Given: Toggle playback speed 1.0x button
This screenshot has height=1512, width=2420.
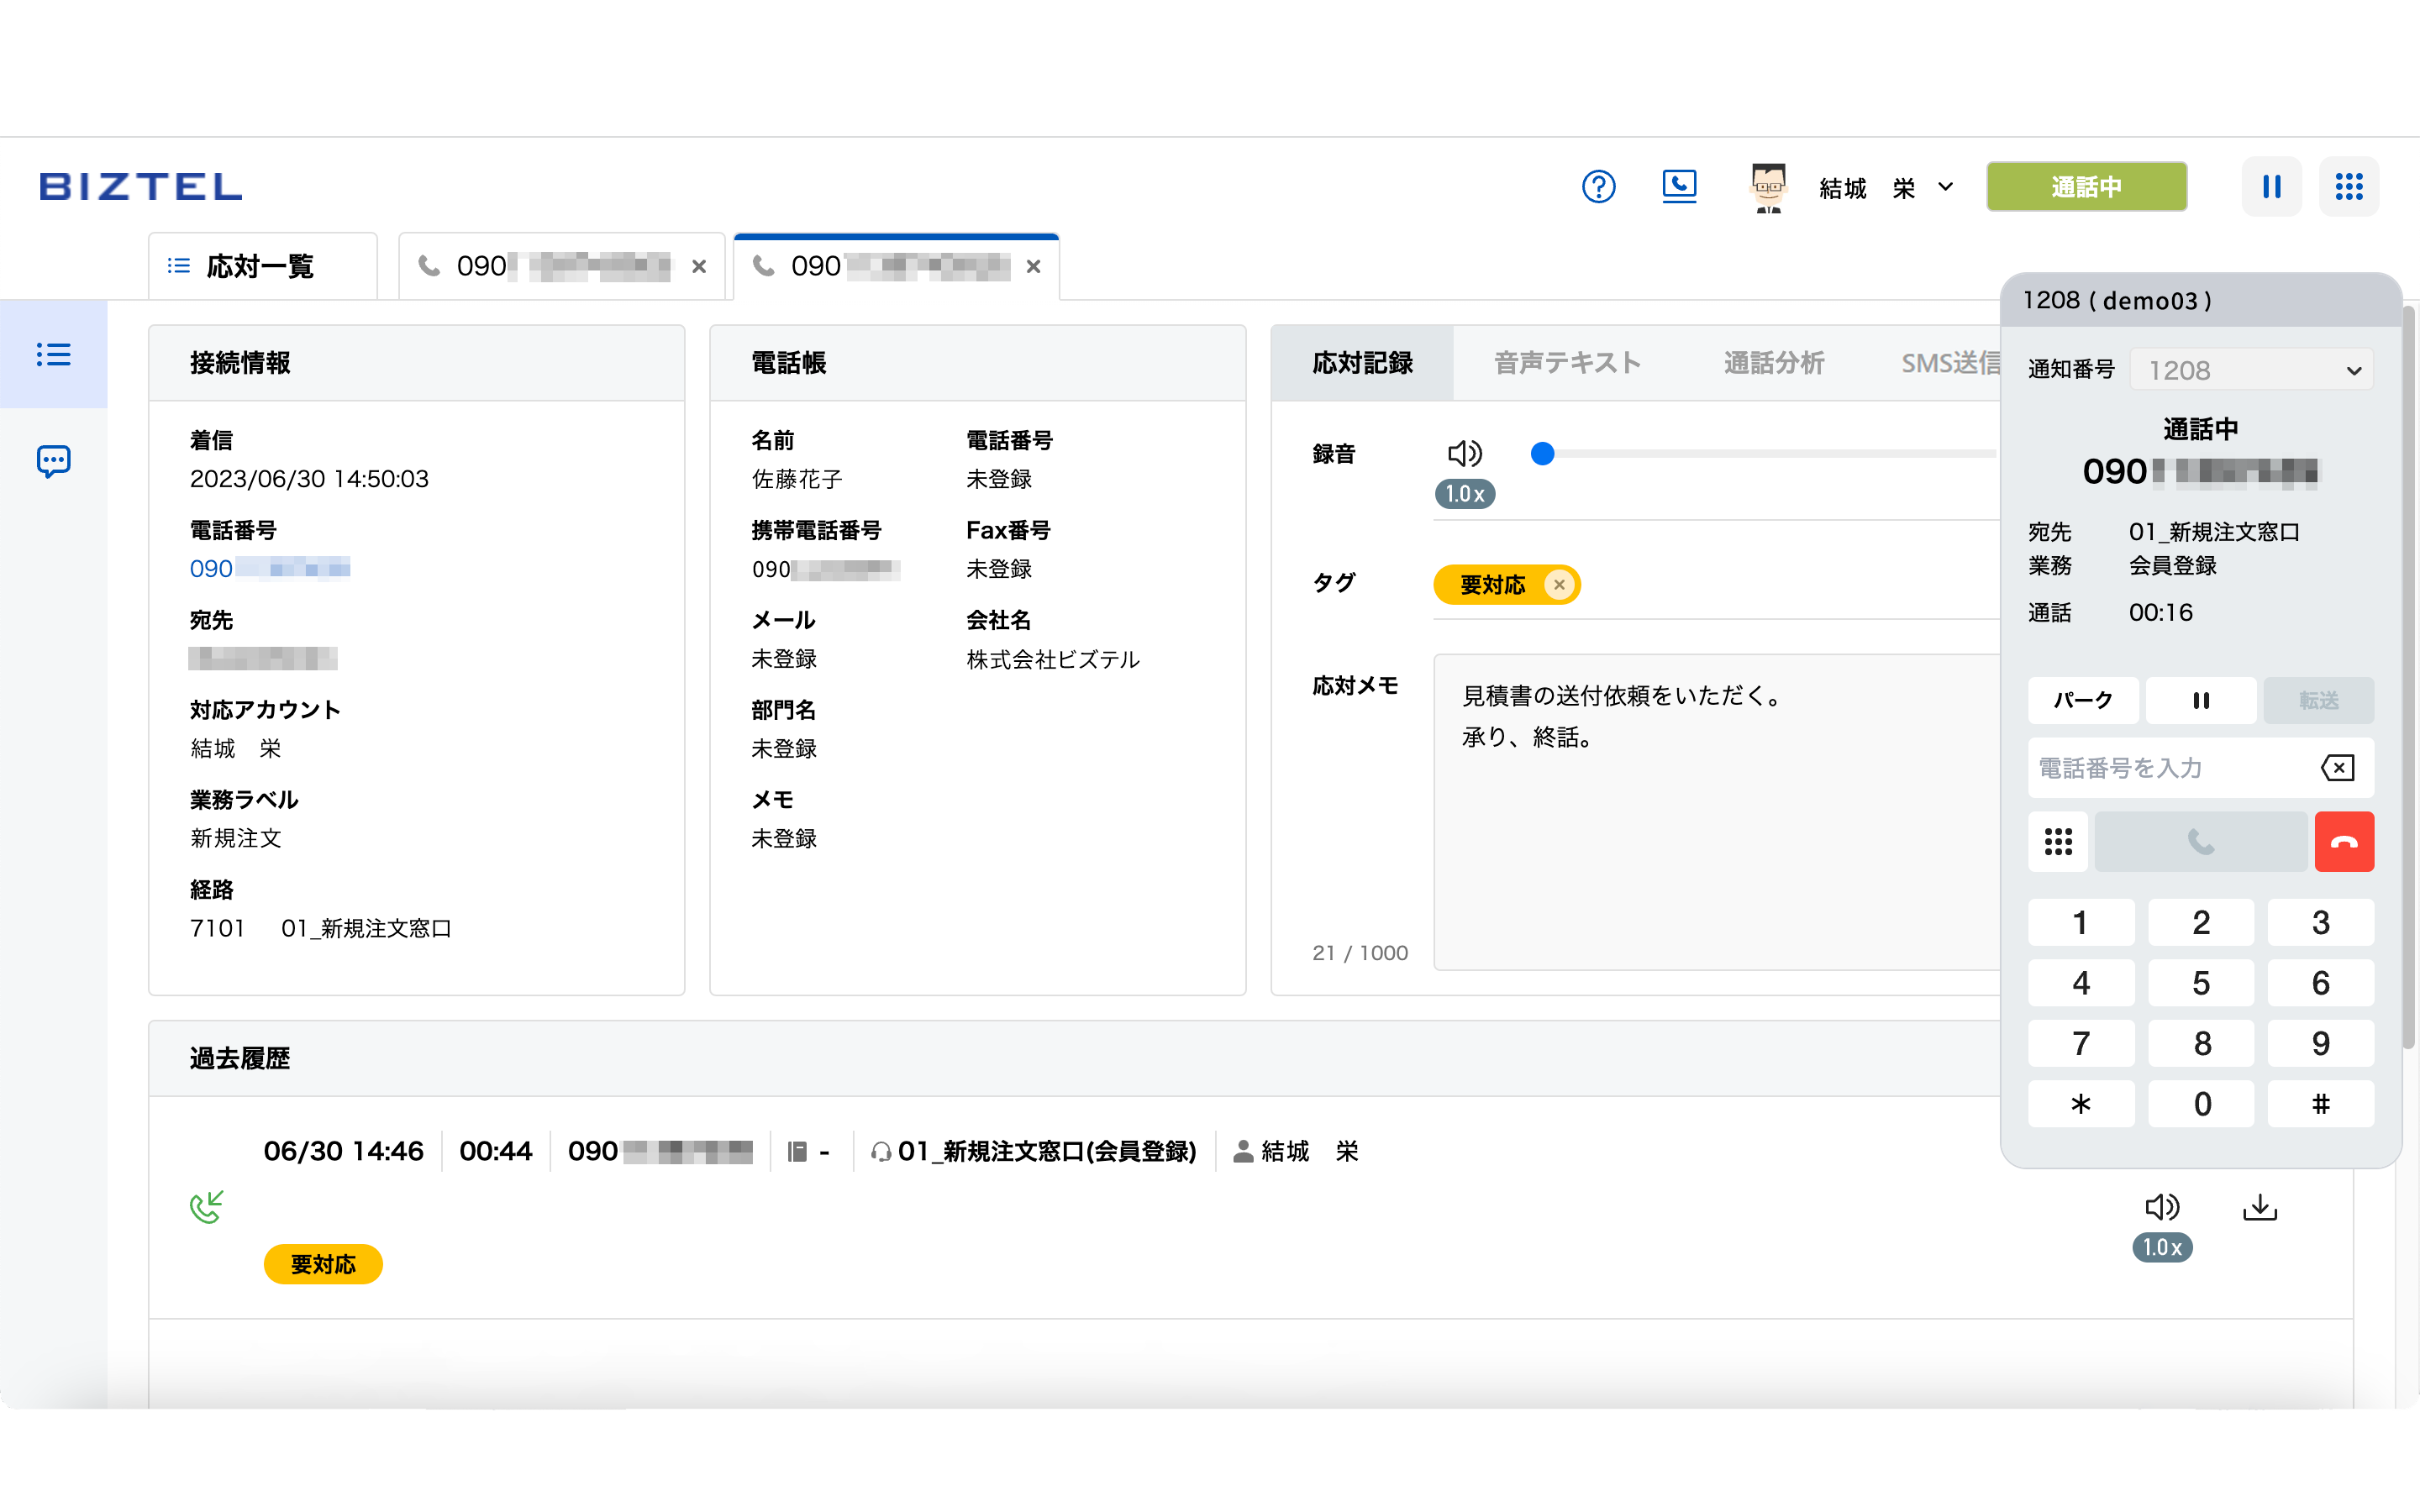Looking at the screenshot, I should 1464,495.
